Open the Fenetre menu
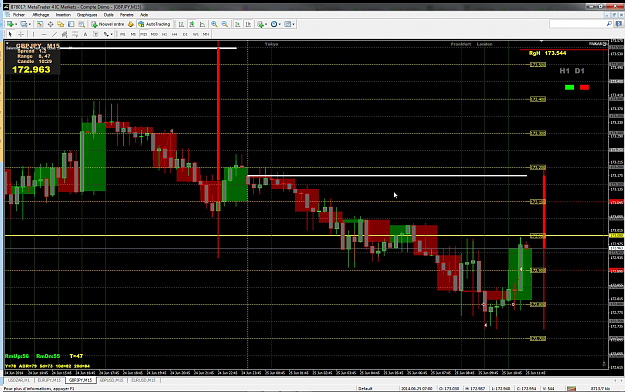 (x=127, y=15)
